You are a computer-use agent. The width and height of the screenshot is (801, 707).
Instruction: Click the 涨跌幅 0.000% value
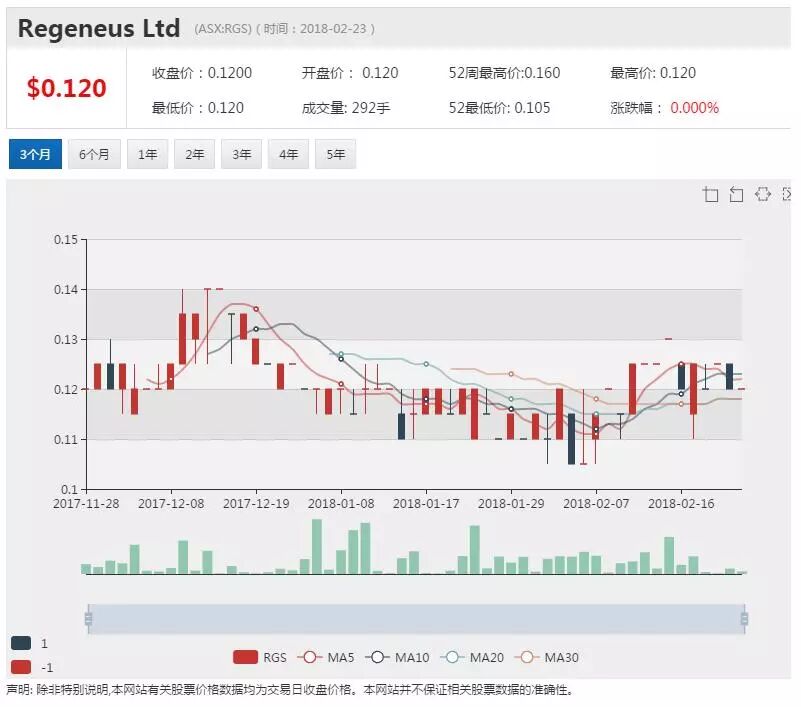[664, 108]
